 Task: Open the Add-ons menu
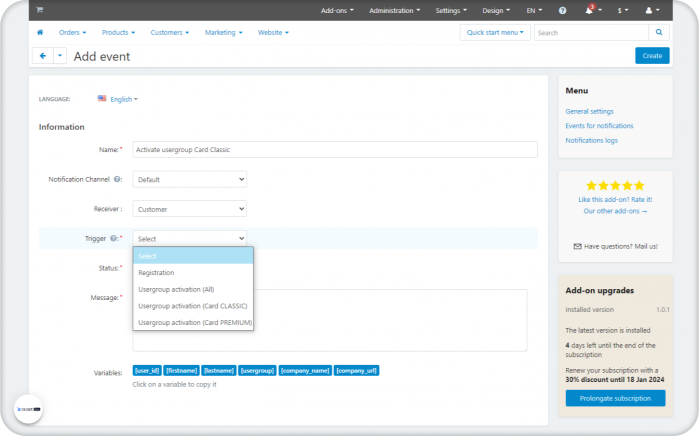point(337,10)
